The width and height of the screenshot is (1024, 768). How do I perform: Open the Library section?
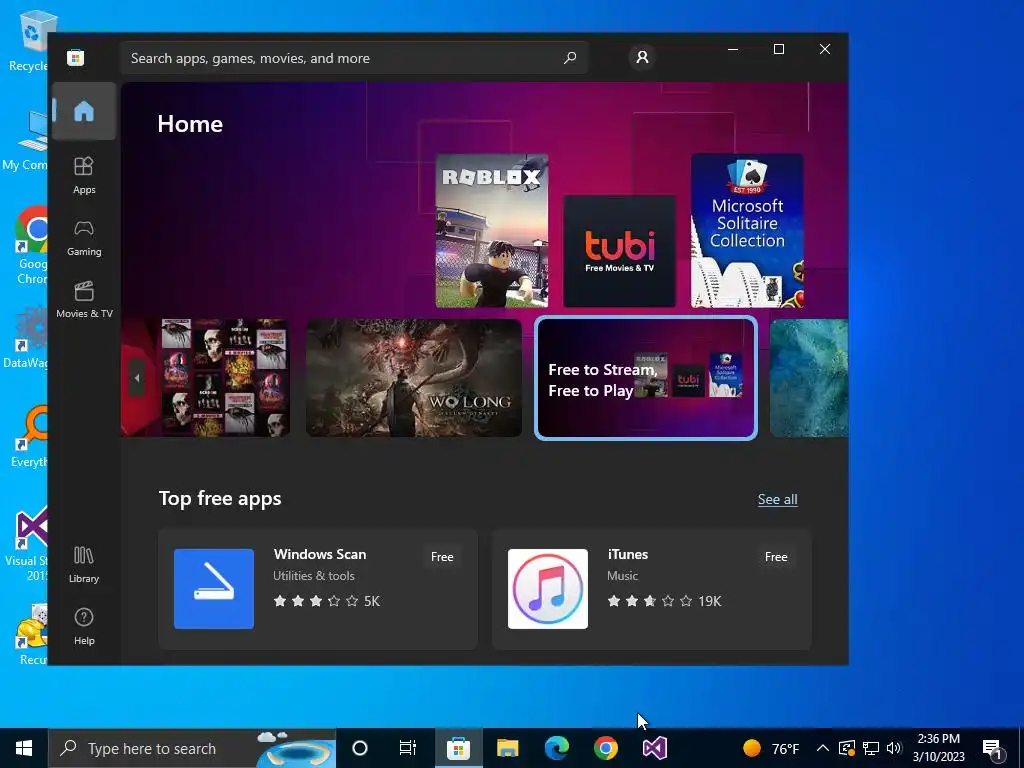click(x=84, y=565)
